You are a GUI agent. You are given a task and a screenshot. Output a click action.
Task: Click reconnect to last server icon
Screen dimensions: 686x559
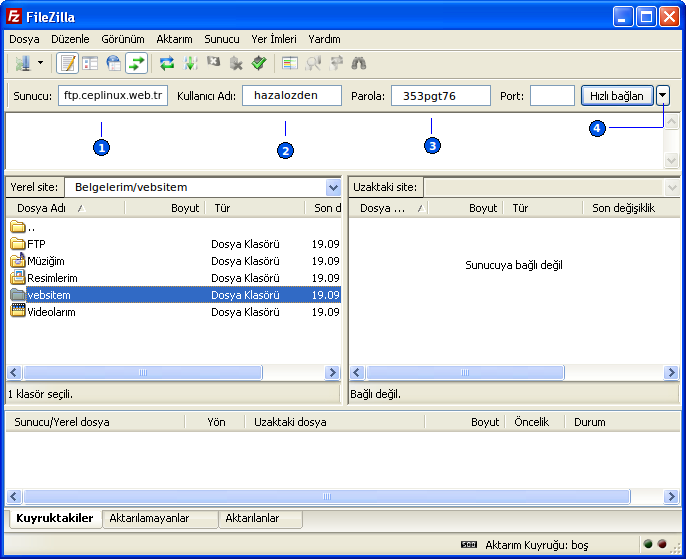259,63
